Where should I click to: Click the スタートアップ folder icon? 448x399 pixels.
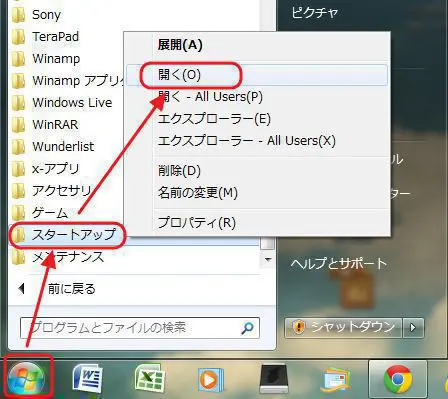[x=18, y=235]
